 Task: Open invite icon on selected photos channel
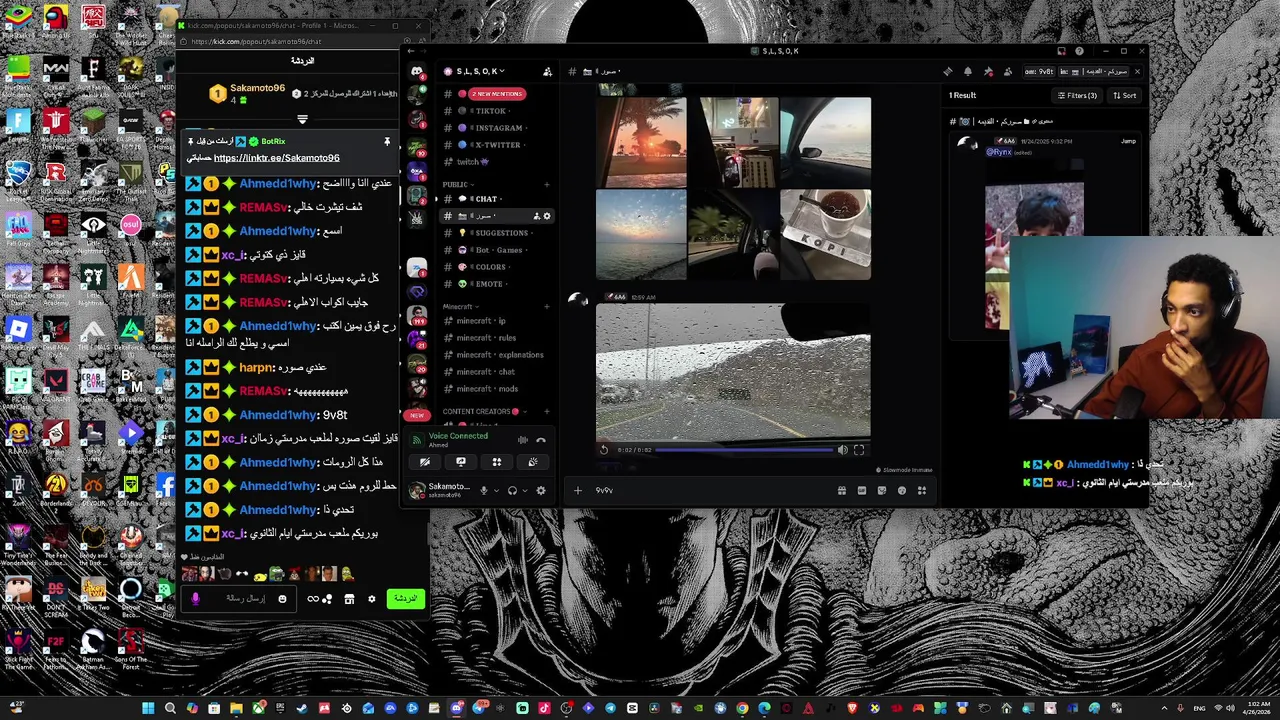[x=537, y=216]
